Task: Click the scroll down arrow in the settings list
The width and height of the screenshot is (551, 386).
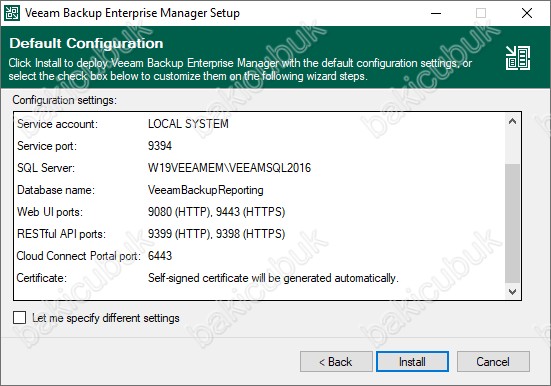Action: click(512, 291)
